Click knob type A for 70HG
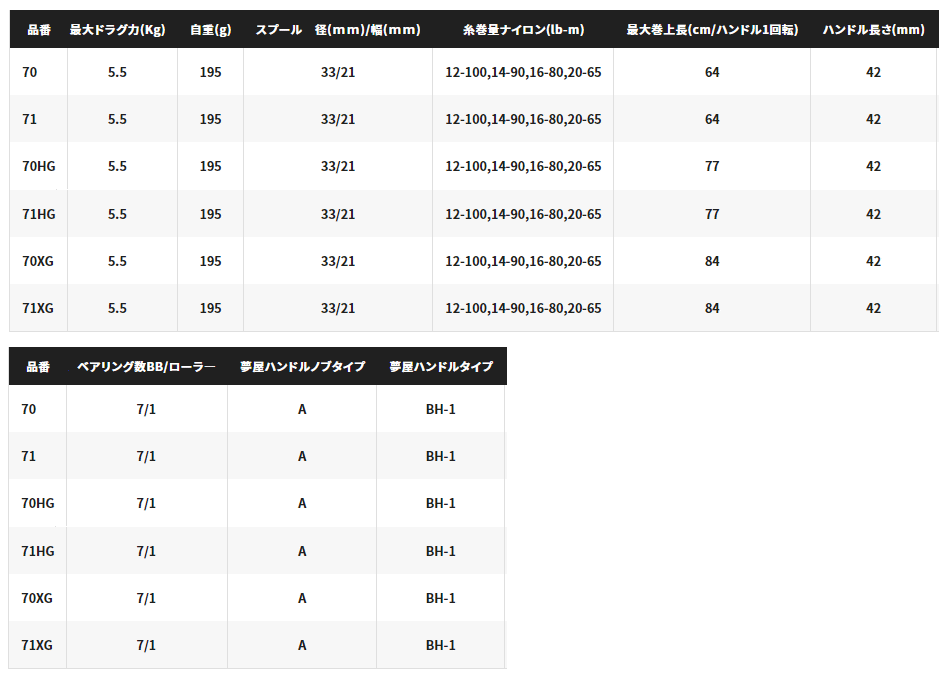945x673 pixels. pyautogui.click(x=302, y=503)
